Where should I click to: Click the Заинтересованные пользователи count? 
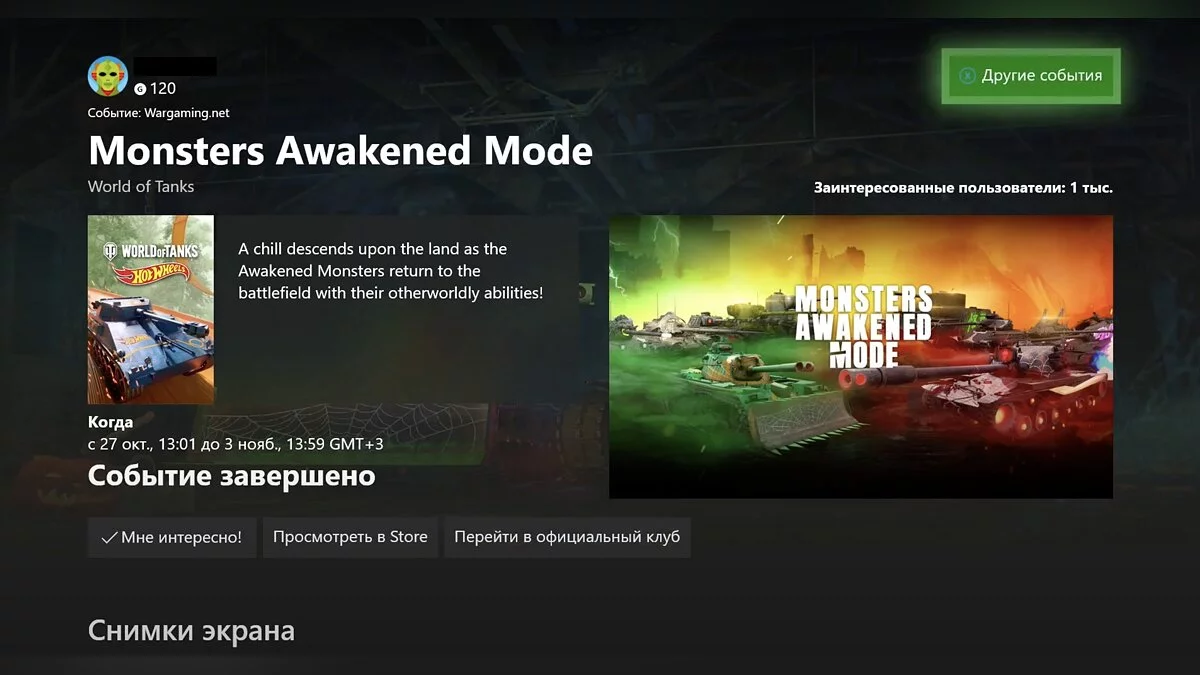(963, 187)
